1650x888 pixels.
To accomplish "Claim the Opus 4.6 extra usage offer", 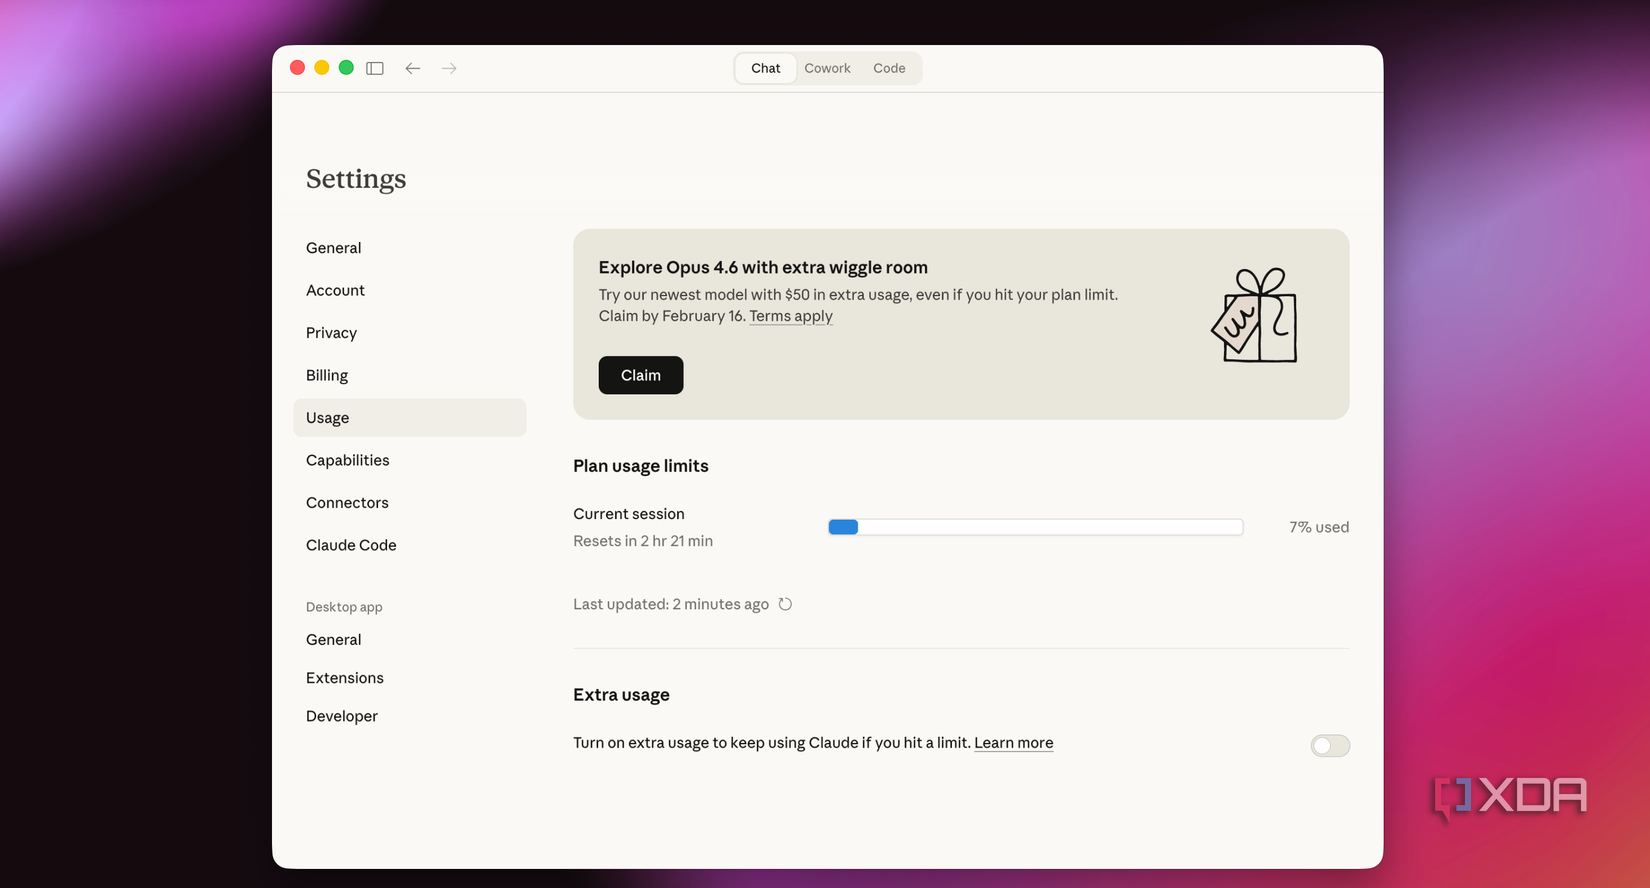I will 641,375.
